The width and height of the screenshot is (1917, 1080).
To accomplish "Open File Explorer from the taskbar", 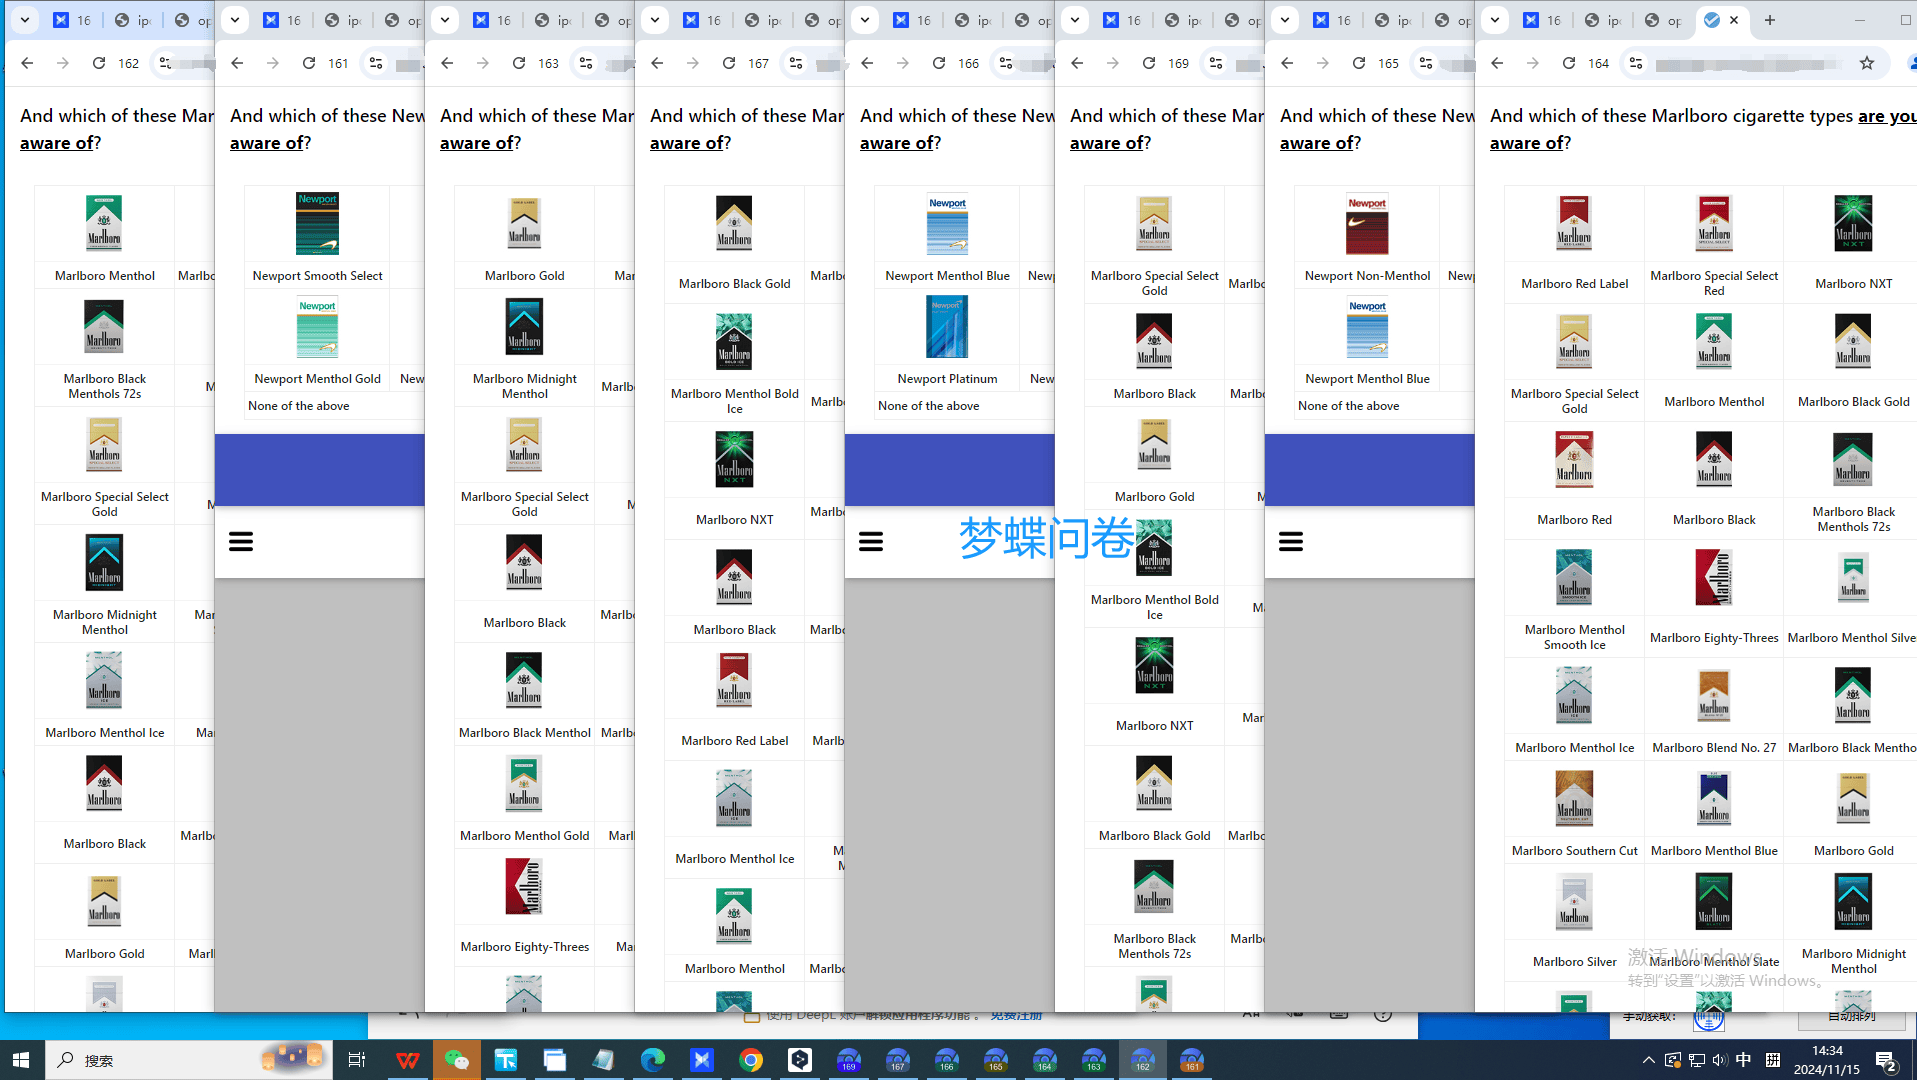I will coord(555,1060).
